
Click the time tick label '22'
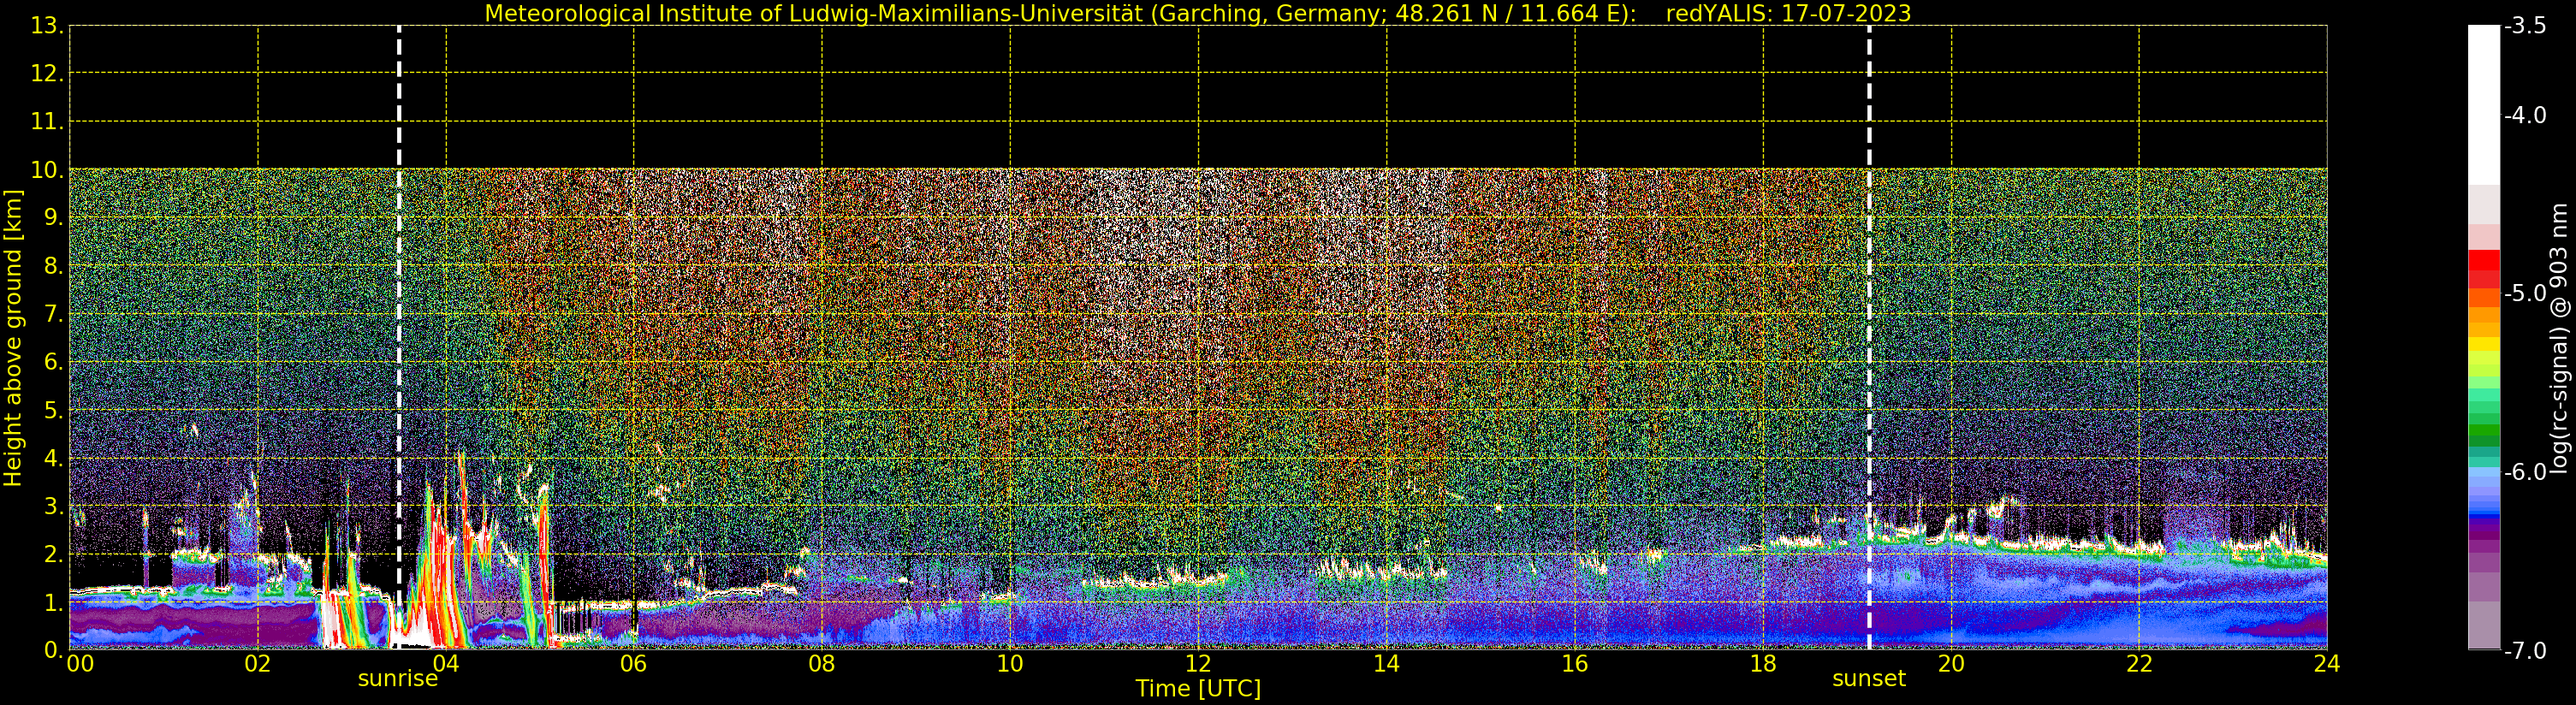pos(2138,664)
